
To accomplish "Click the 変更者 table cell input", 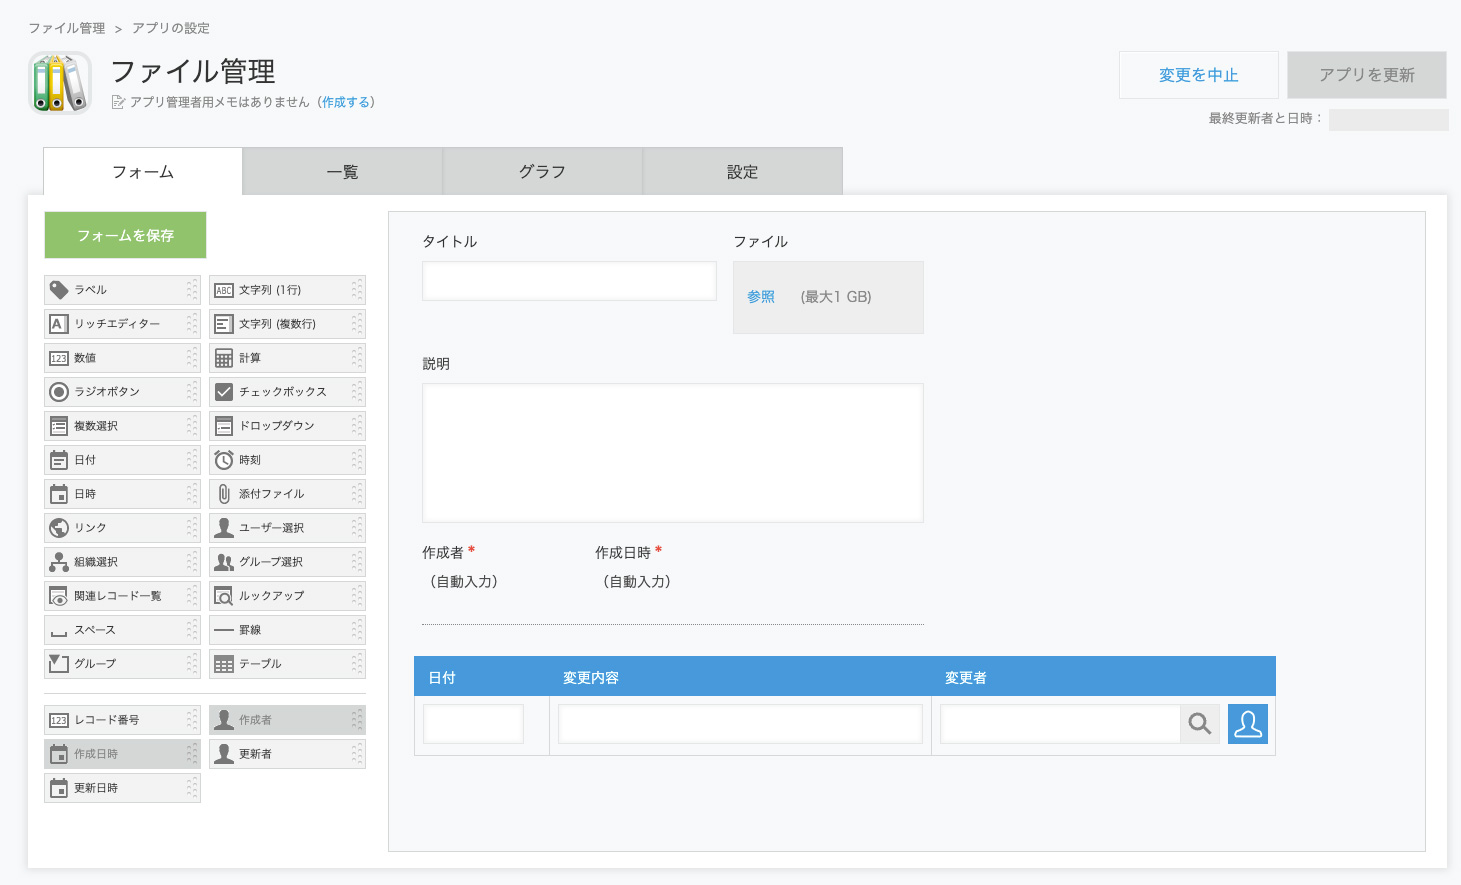I will (1060, 724).
